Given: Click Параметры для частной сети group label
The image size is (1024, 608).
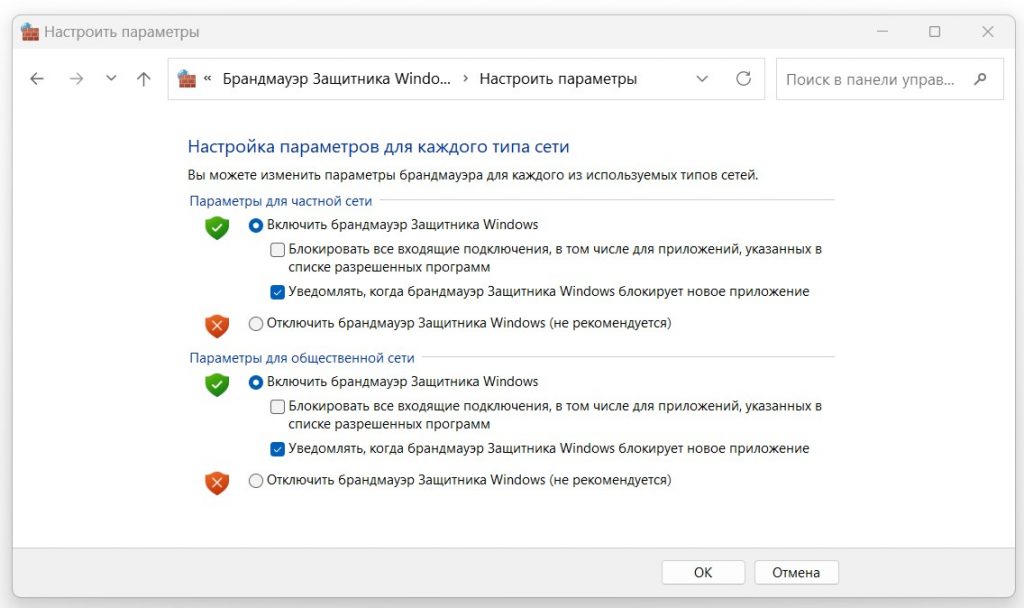Looking at the screenshot, I should coord(281,201).
